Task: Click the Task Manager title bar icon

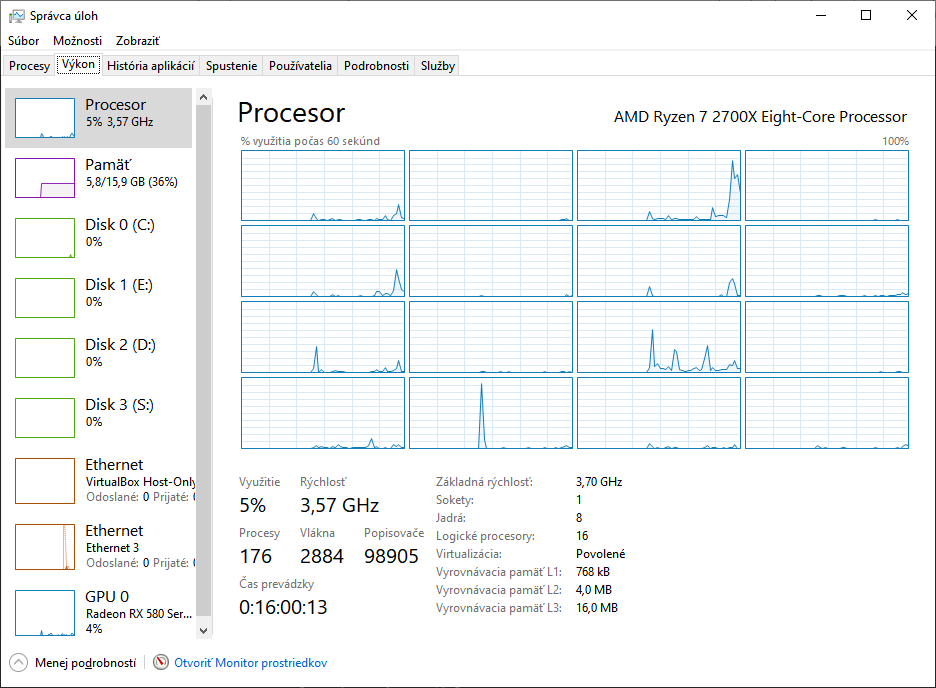Action: click(x=17, y=16)
